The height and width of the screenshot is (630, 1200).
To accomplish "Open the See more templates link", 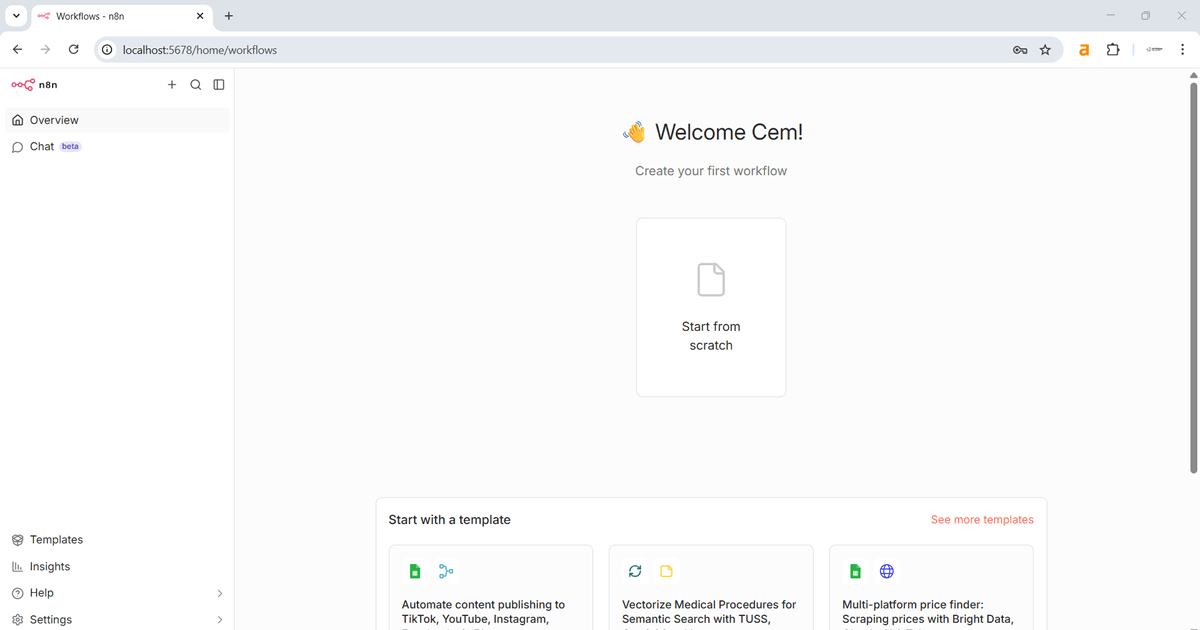I will click(x=981, y=520).
